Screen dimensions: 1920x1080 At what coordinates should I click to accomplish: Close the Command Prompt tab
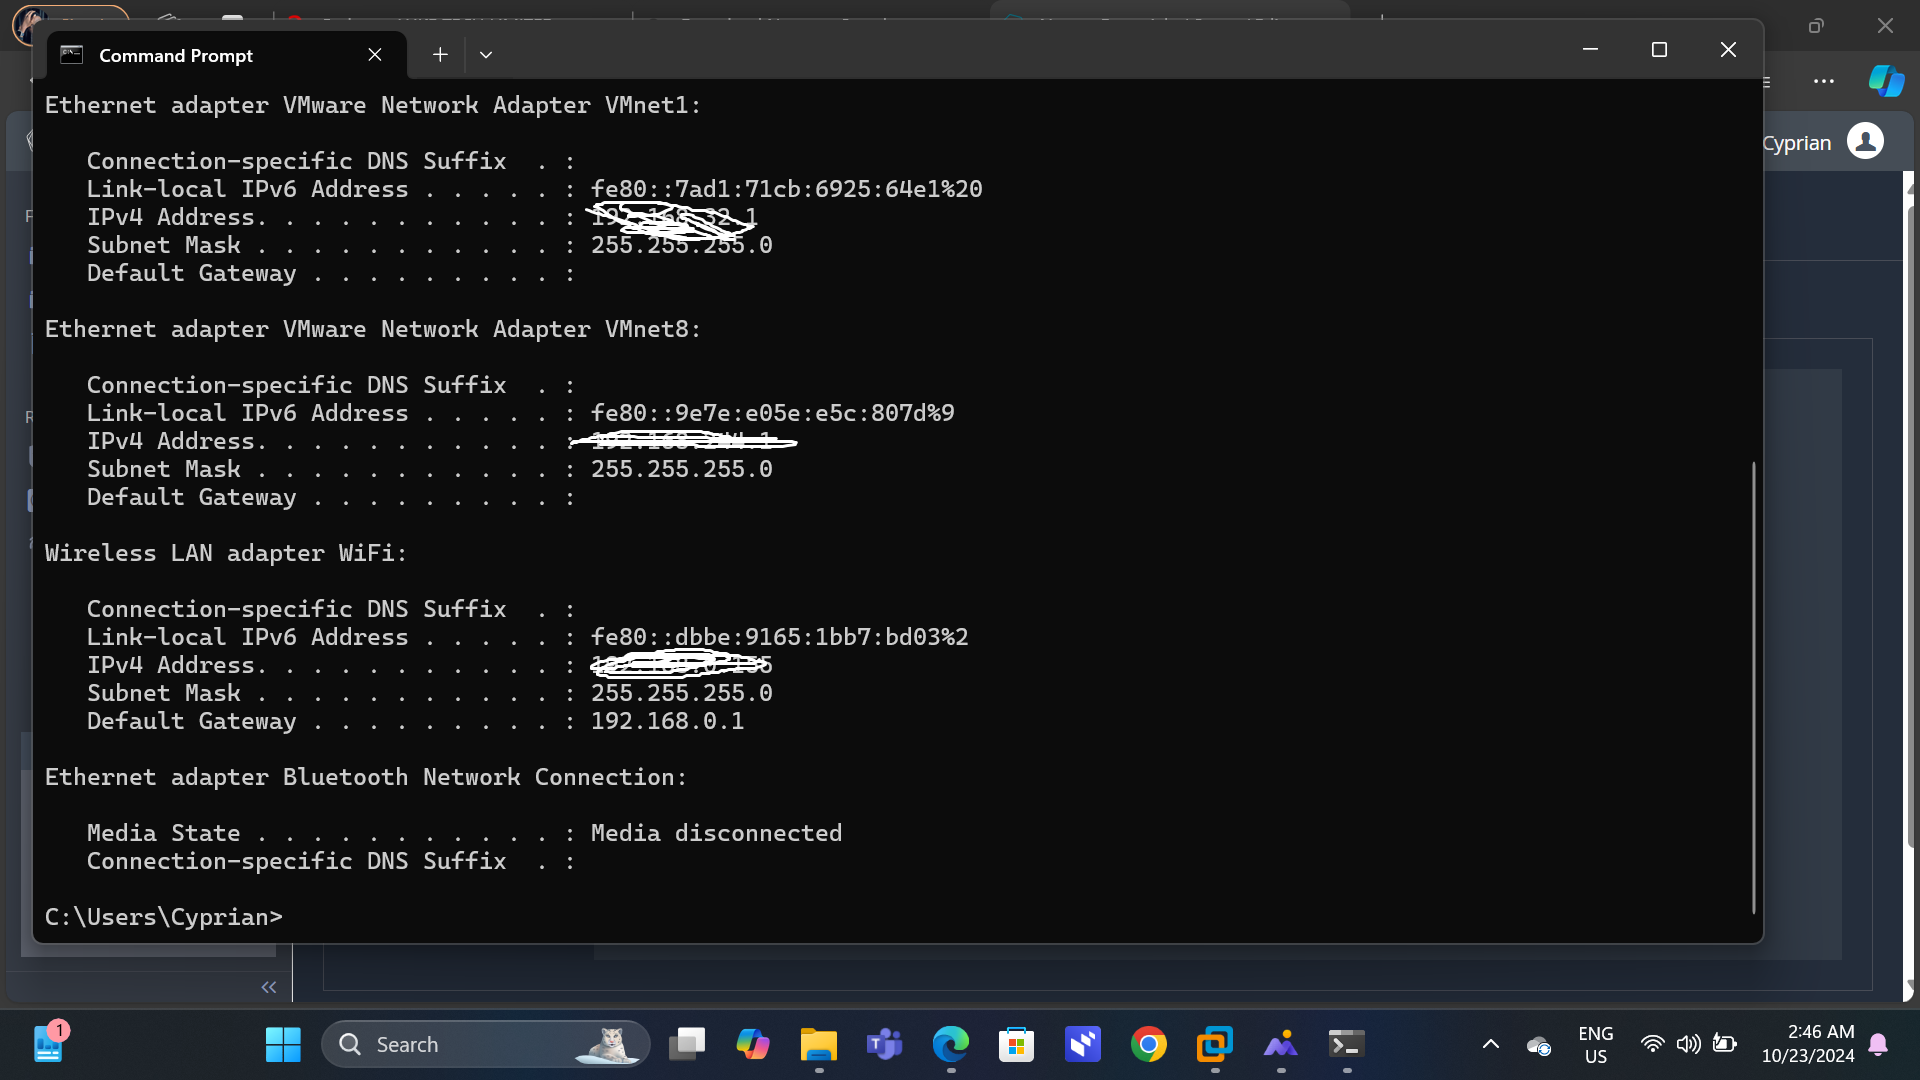click(x=375, y=55)
